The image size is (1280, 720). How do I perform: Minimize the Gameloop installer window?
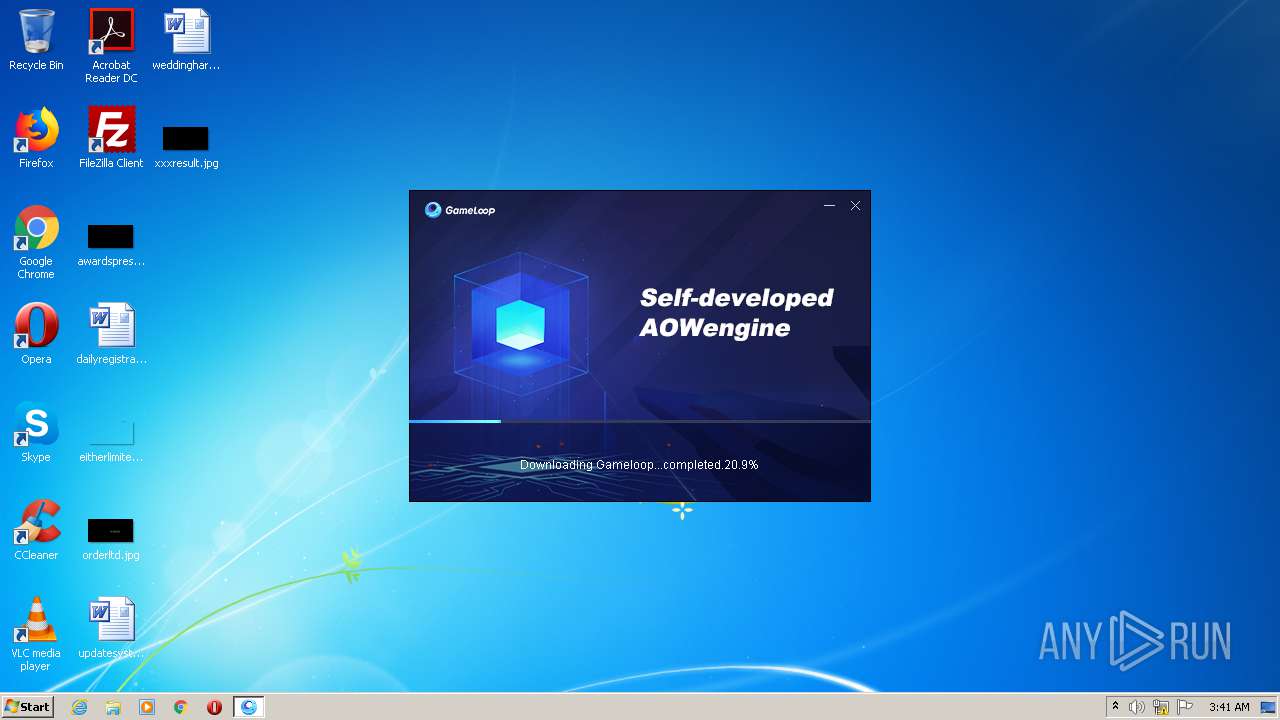tap(829, 206)
